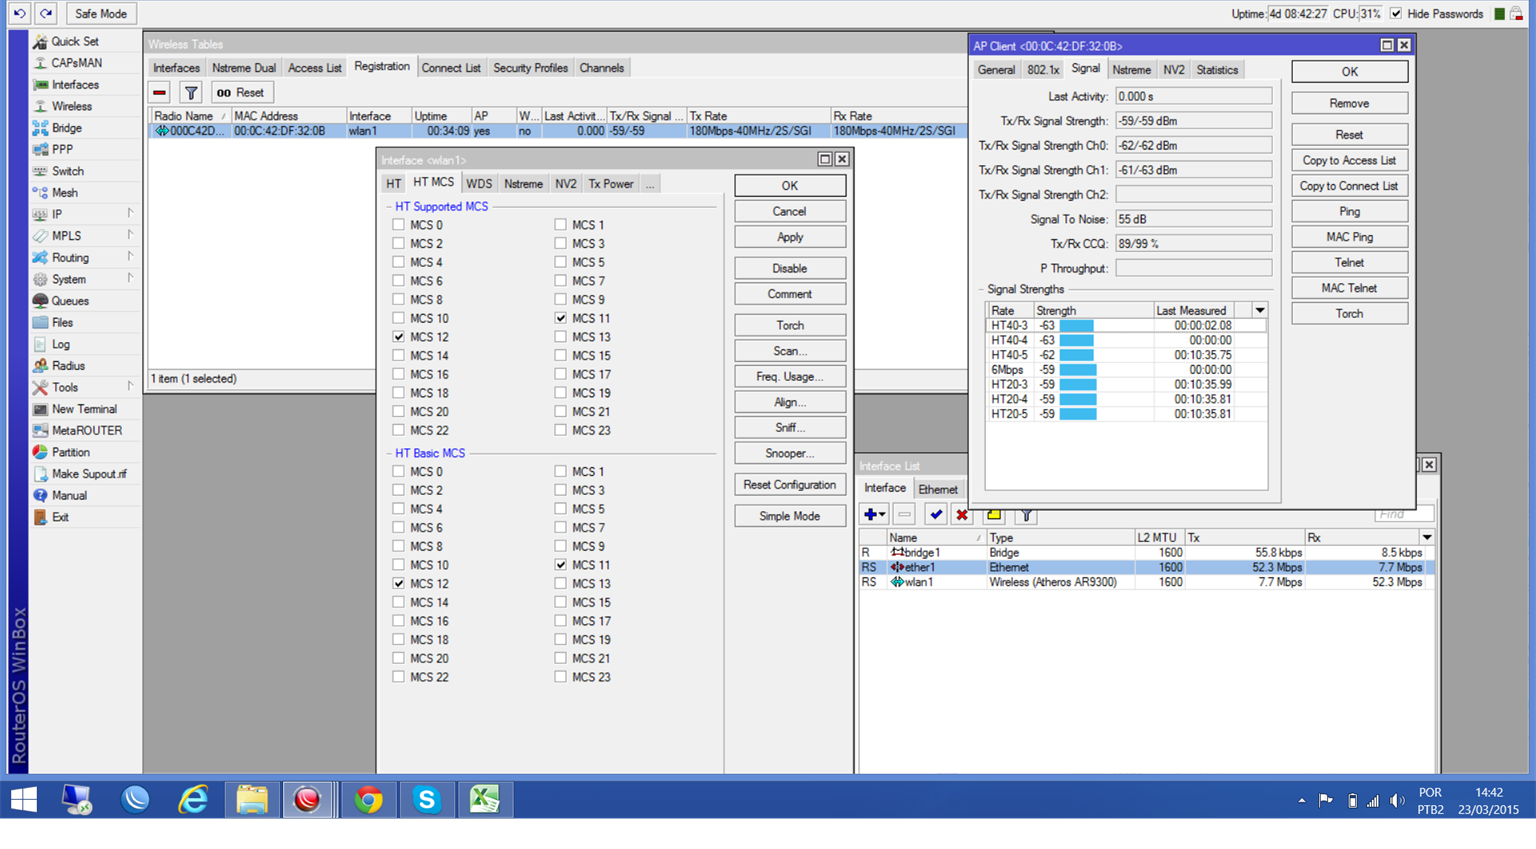The width and height of the screenshot is (1536, 849).
Task: Open Google Chrome from the taskbar
Action: (368, 799)
